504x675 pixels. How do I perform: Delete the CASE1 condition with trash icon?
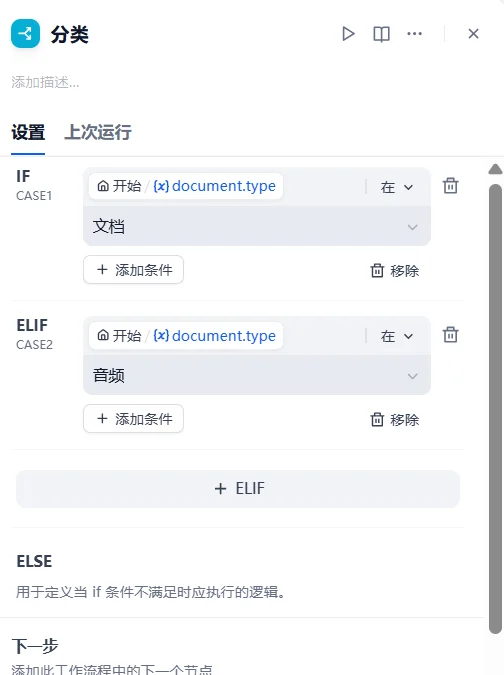(x=451, y=186)
